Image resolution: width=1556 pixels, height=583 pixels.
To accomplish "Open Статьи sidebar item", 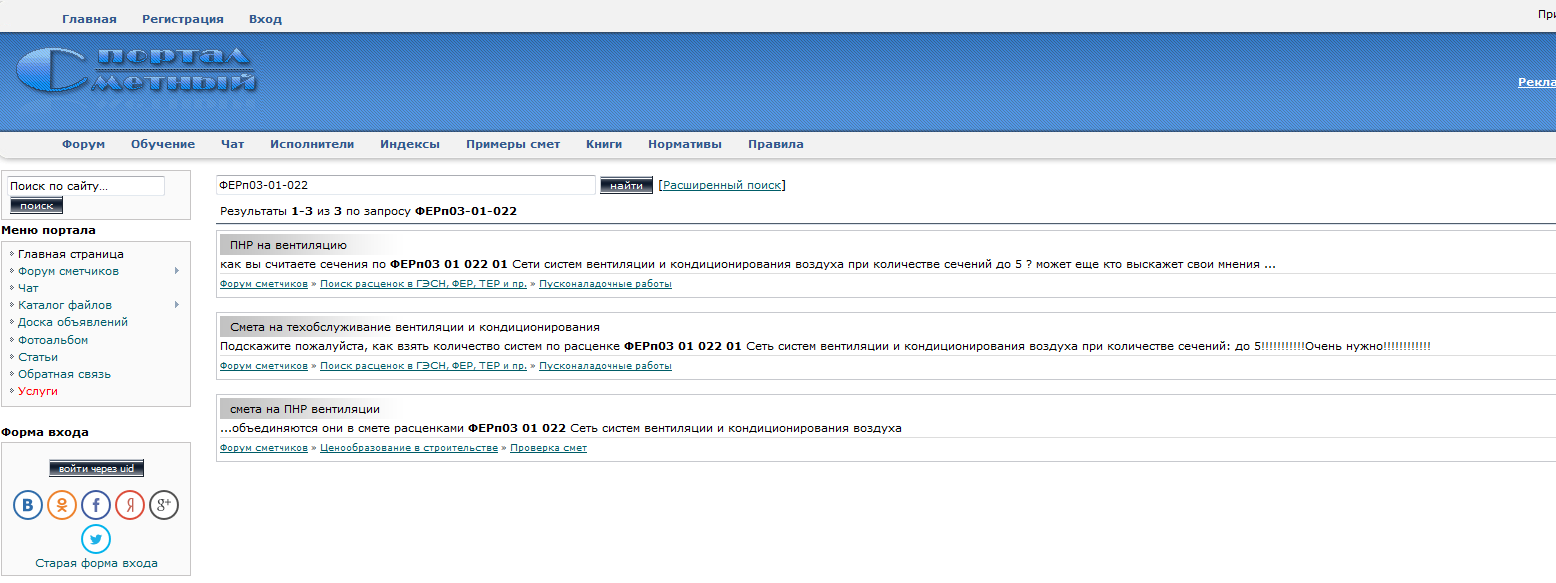I will pos(38,357).
